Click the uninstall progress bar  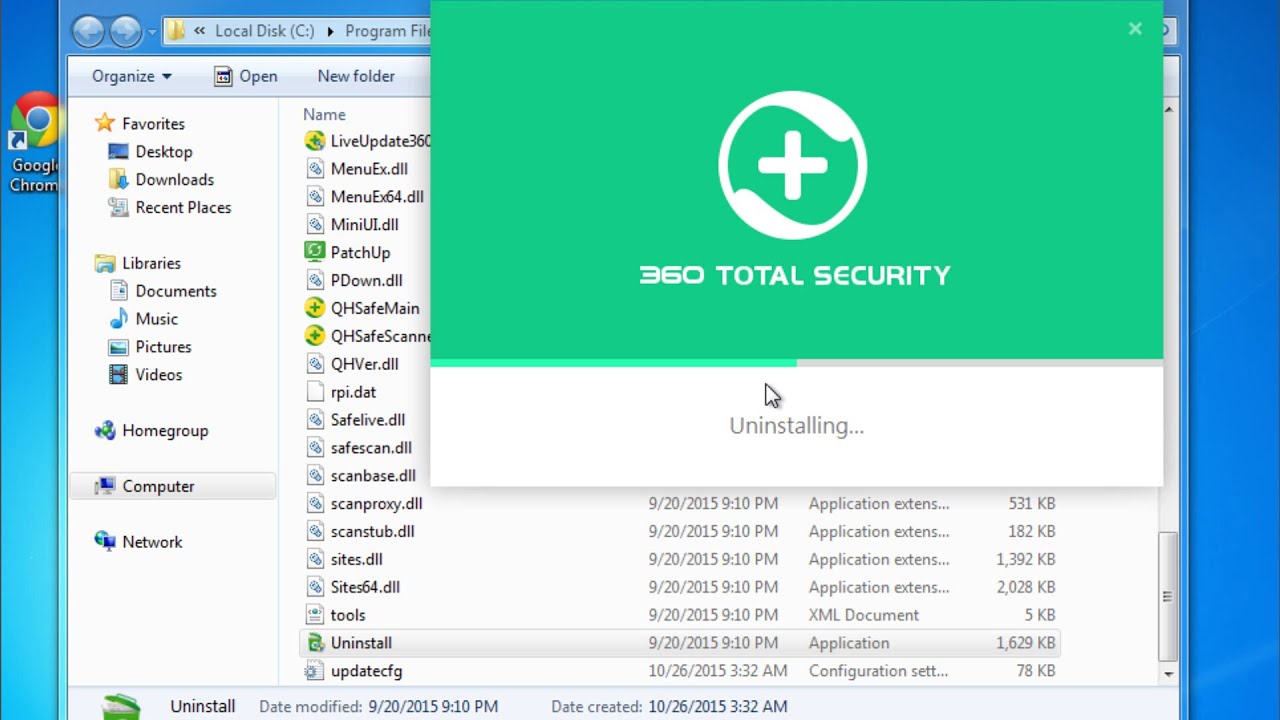[796, 363]
